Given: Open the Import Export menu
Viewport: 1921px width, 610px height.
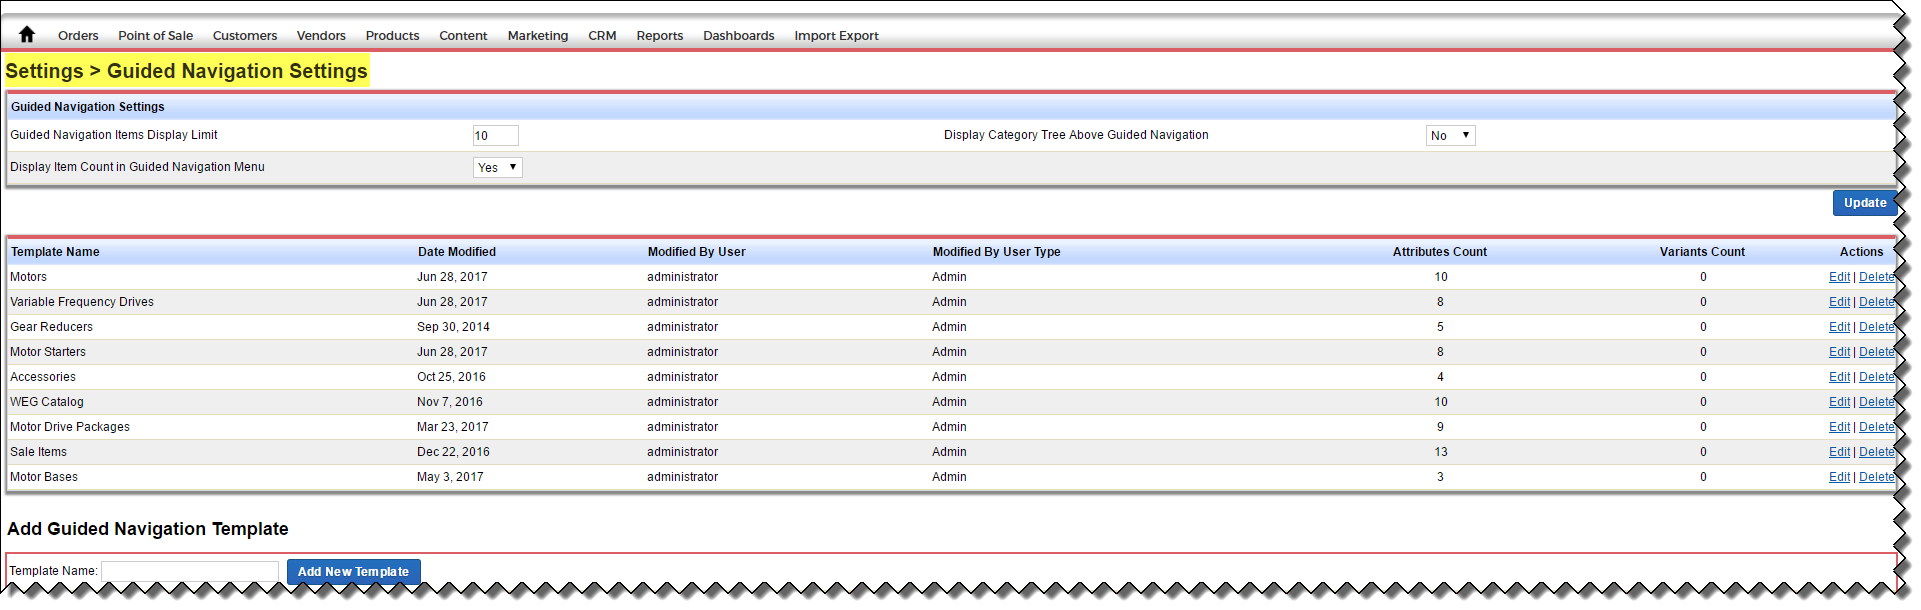Looking at the screenshot, I should pos(837,36).
